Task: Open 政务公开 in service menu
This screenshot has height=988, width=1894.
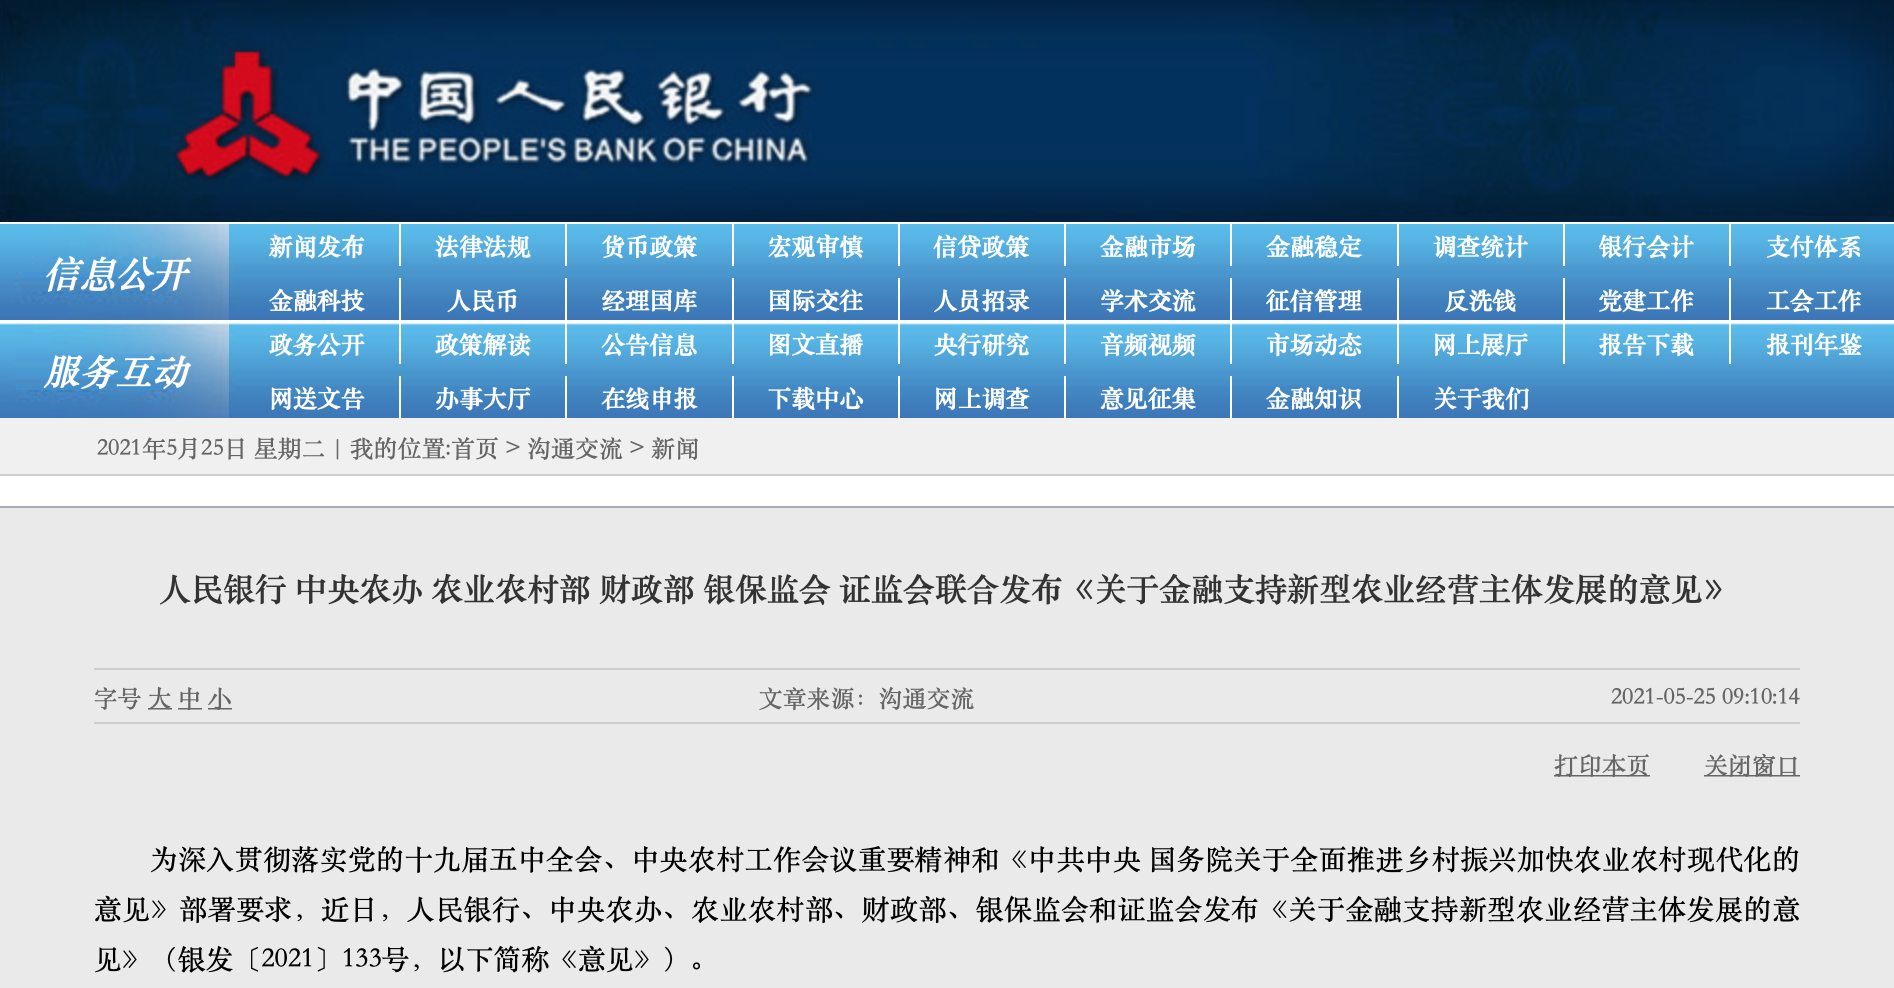Action: point(316,345)
